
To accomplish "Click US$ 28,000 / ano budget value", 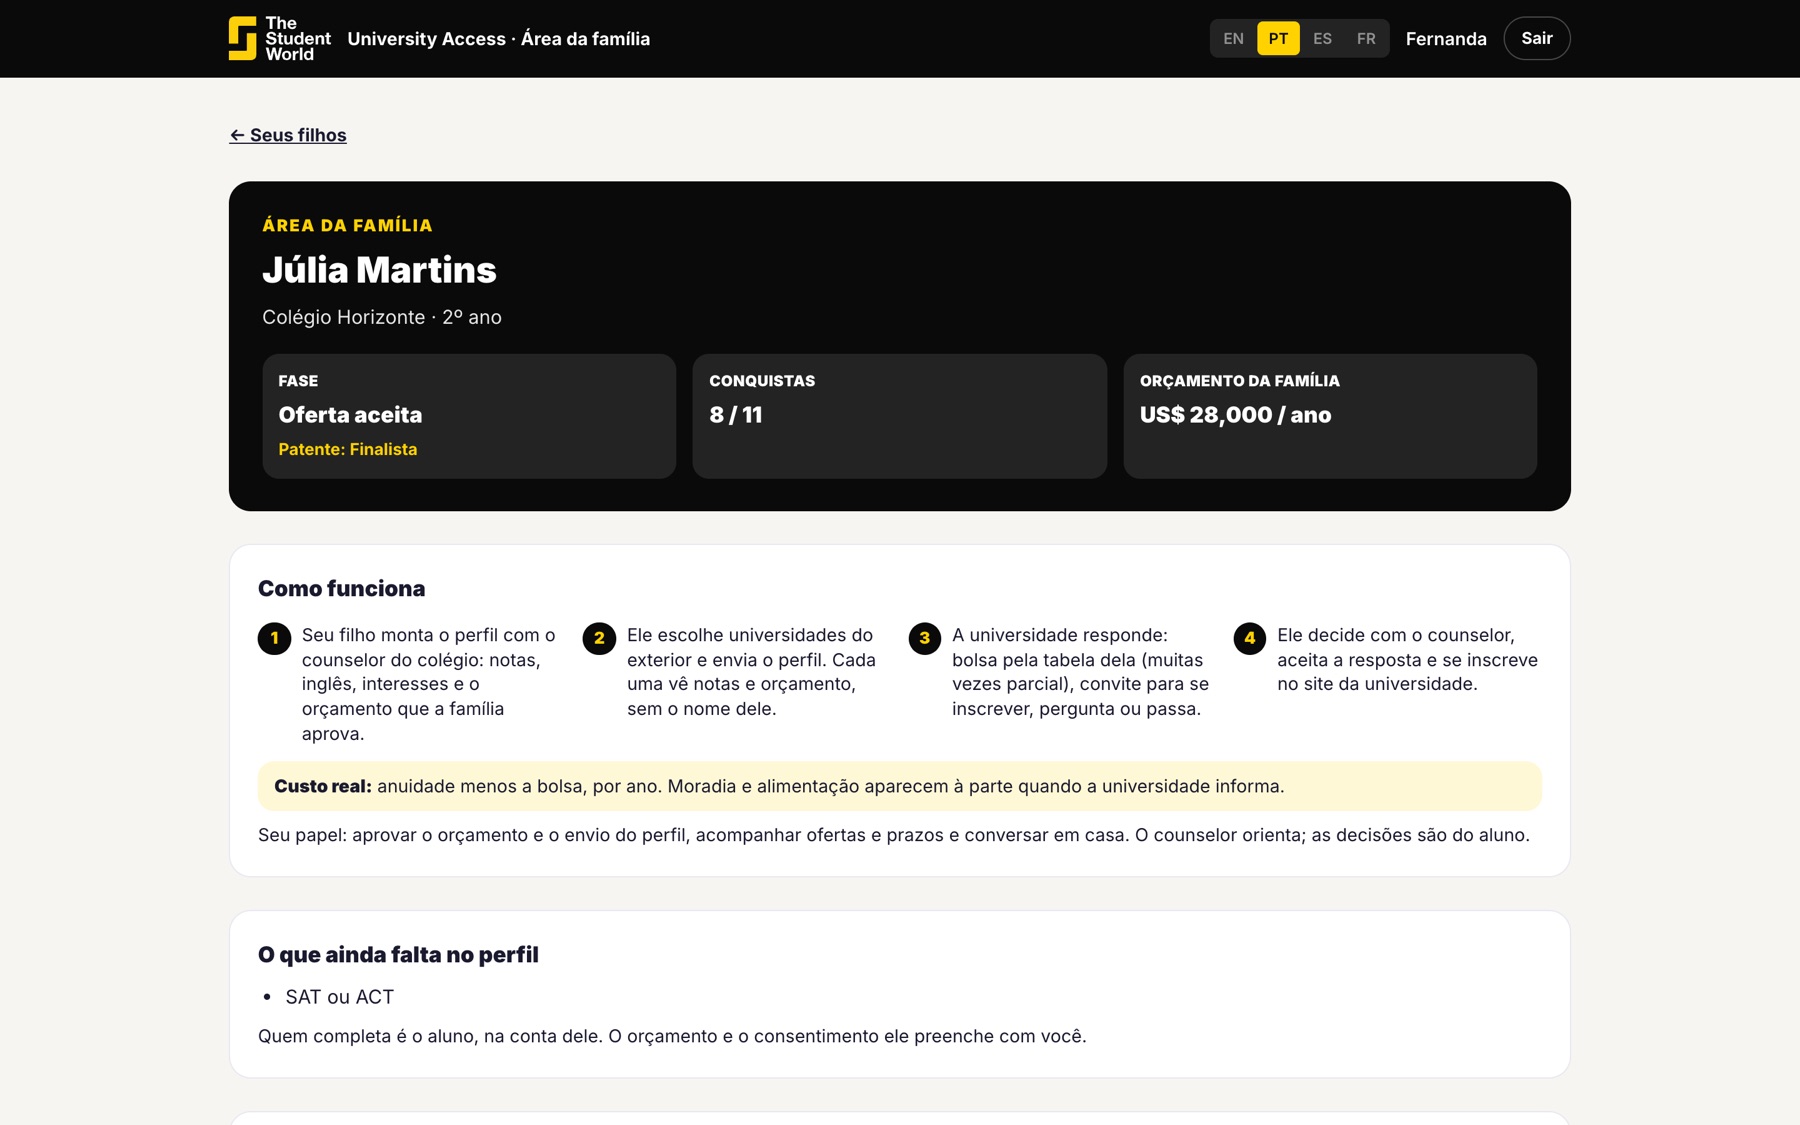I will pos(1235,415).
